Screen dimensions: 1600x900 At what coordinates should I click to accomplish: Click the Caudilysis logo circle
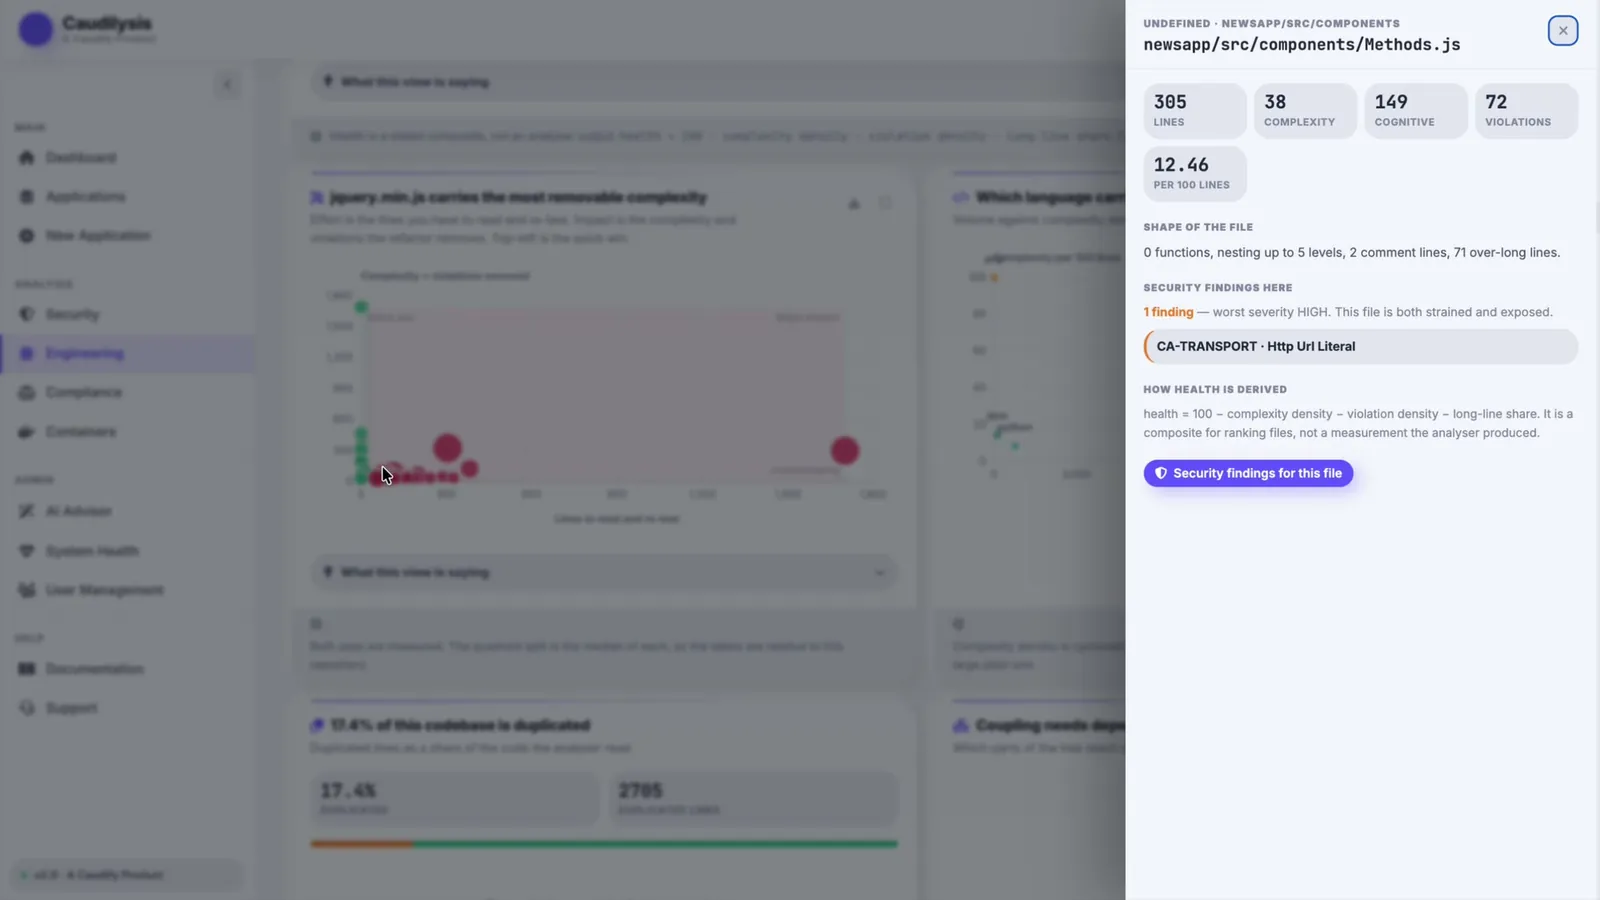36,29
